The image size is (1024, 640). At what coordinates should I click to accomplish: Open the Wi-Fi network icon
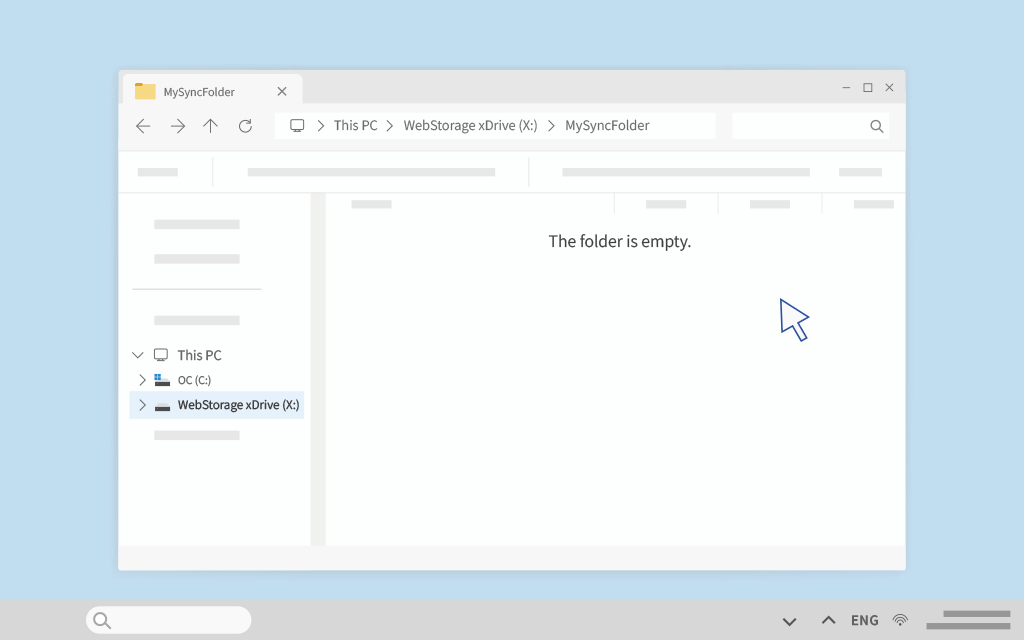[x=901, y=620]
